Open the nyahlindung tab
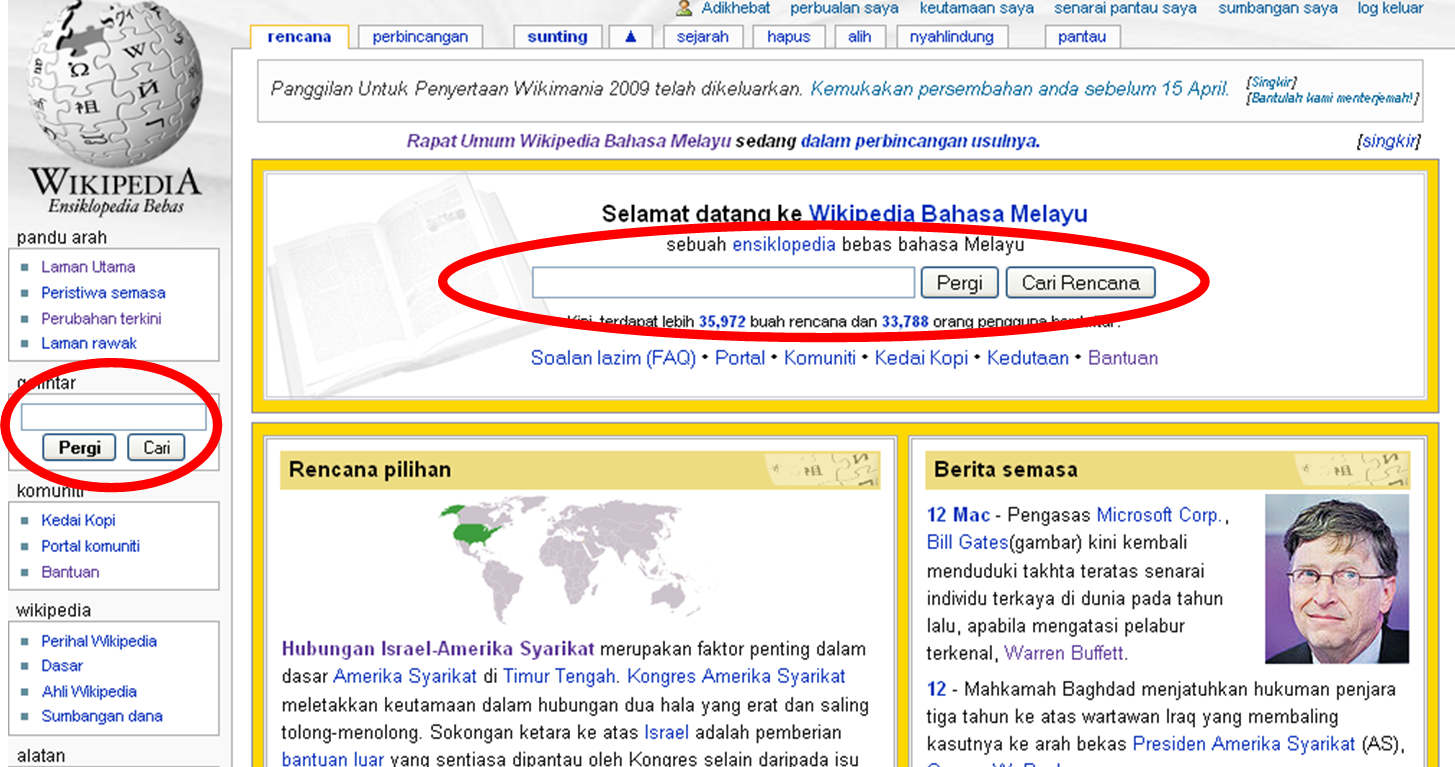This screenshot has width=1455, height=767. coord(951,37)
